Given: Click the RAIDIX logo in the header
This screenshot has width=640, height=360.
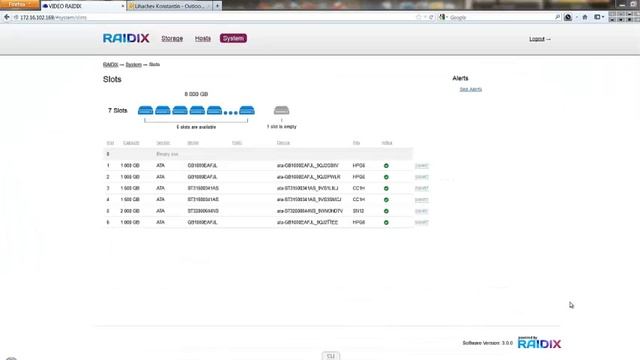Looking at the screenshot, I should click(x=126, y=38).
